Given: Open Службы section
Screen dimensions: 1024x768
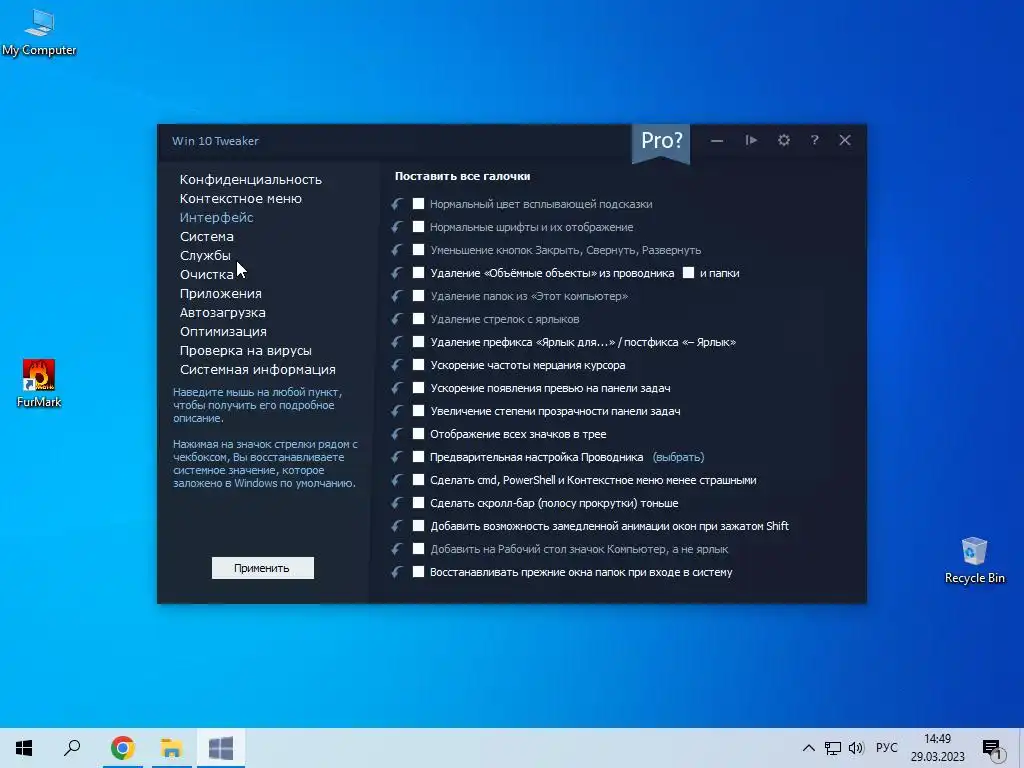Looking at the screenshot, I should point(205,255).
